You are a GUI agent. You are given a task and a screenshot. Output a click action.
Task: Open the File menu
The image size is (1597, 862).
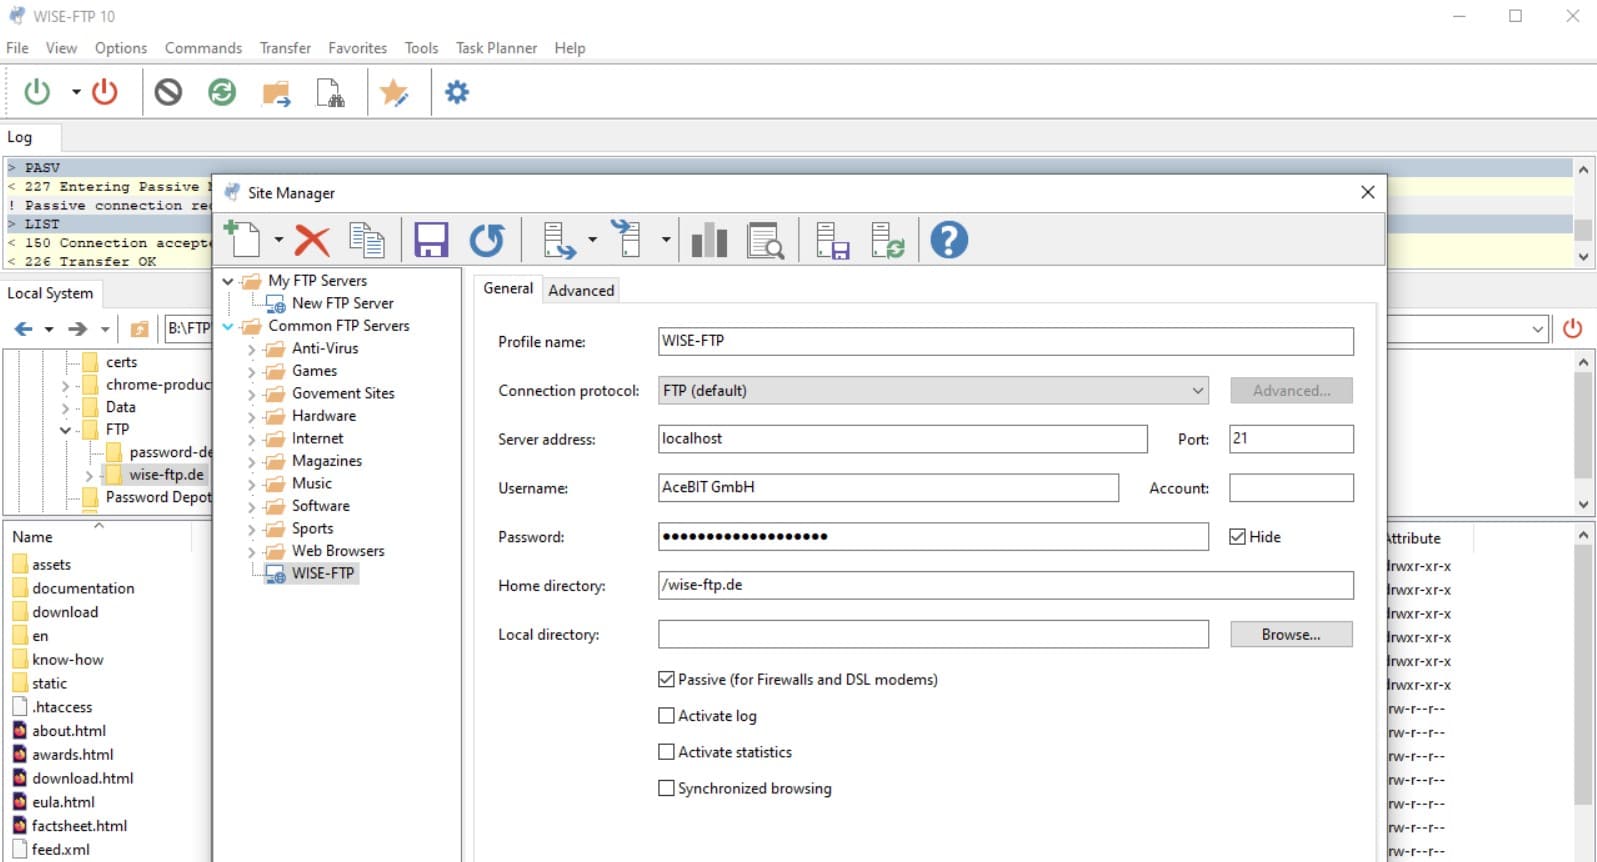point(17,48)
